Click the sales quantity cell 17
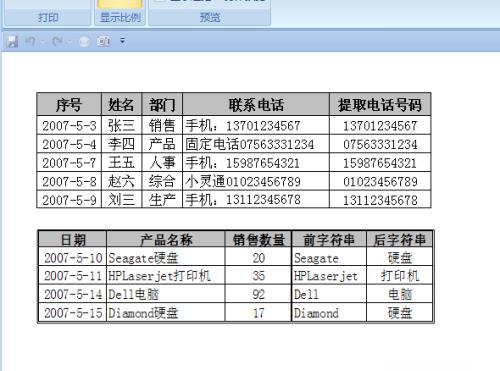This screenshot has width=500, height=371. 258,313
